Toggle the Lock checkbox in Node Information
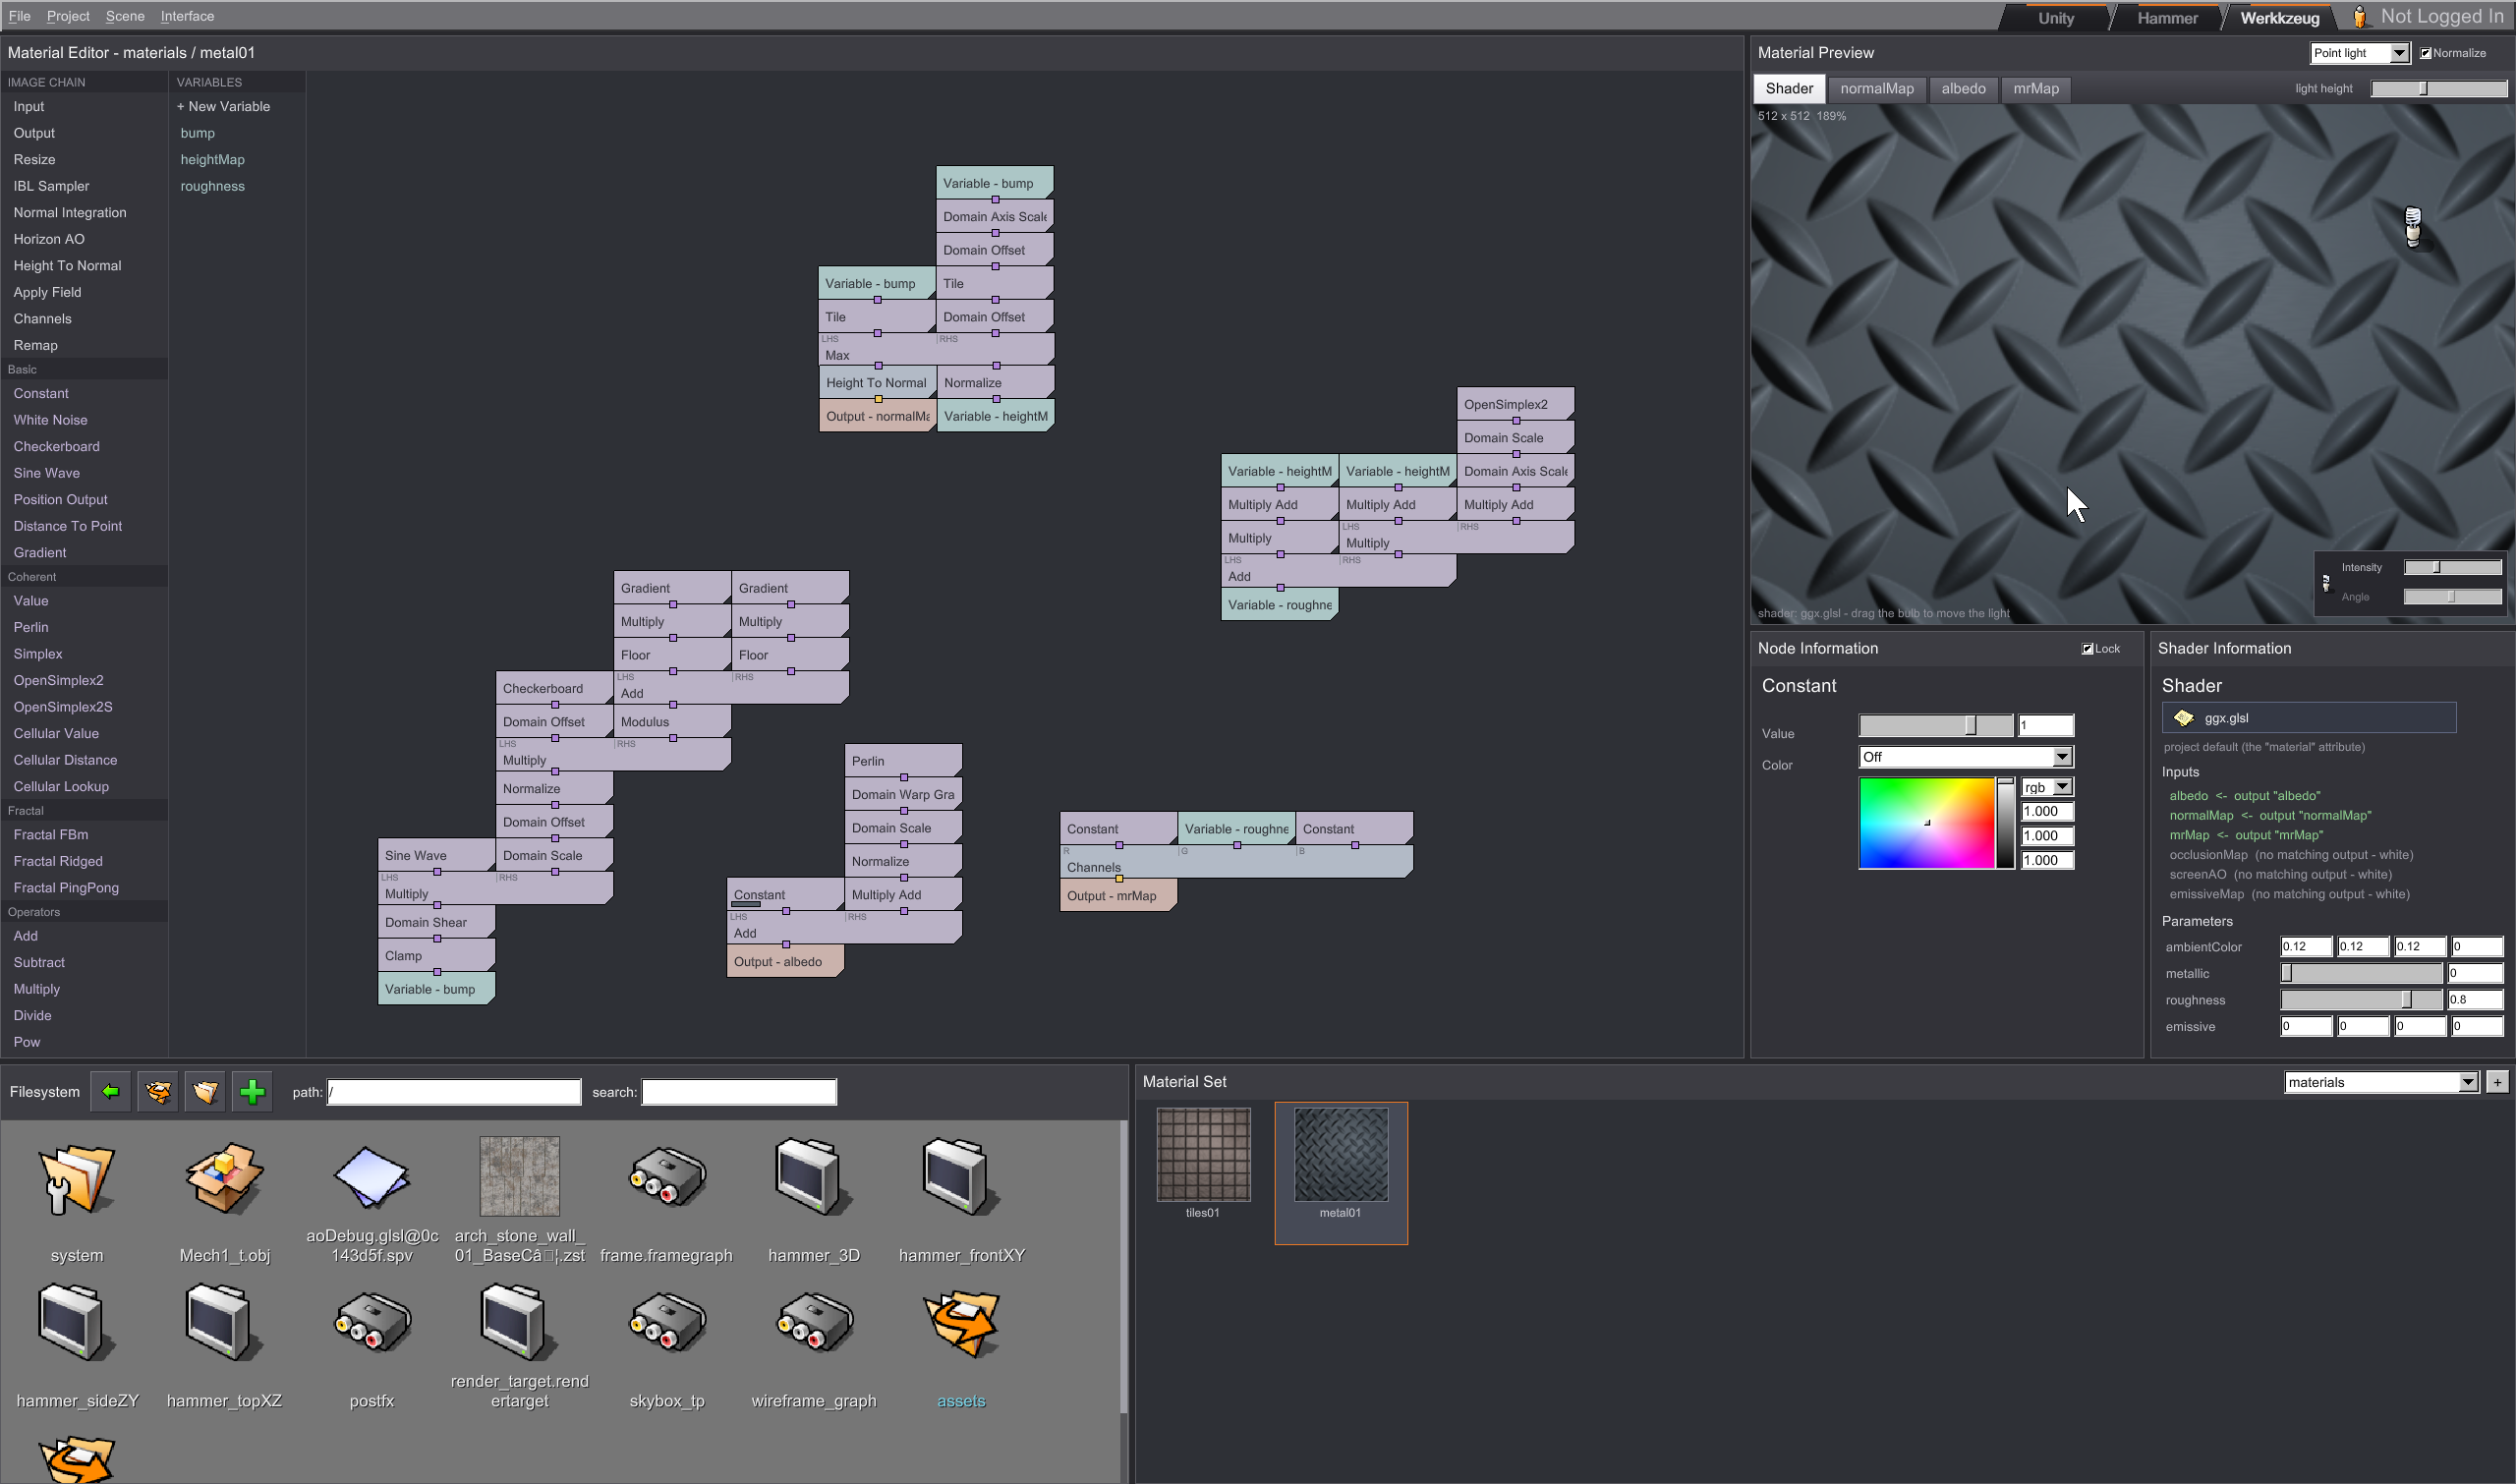 tap(2087, 649)
